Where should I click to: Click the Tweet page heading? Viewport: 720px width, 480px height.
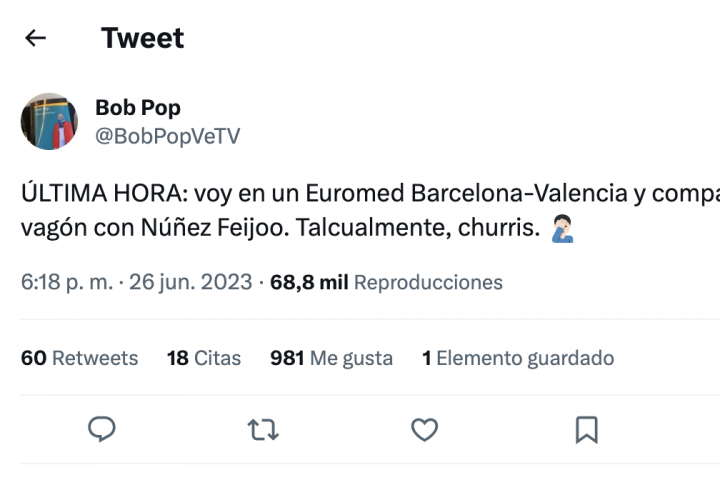[143, 39]
